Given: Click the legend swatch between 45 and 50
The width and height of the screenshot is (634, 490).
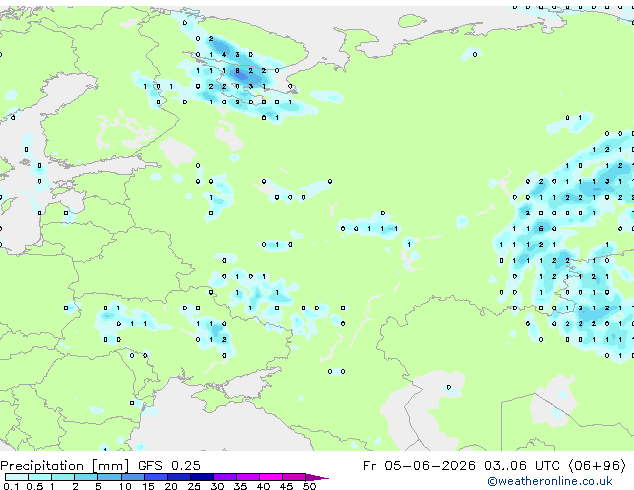Looking at the screenshot, I should click(x=294, y=477).
